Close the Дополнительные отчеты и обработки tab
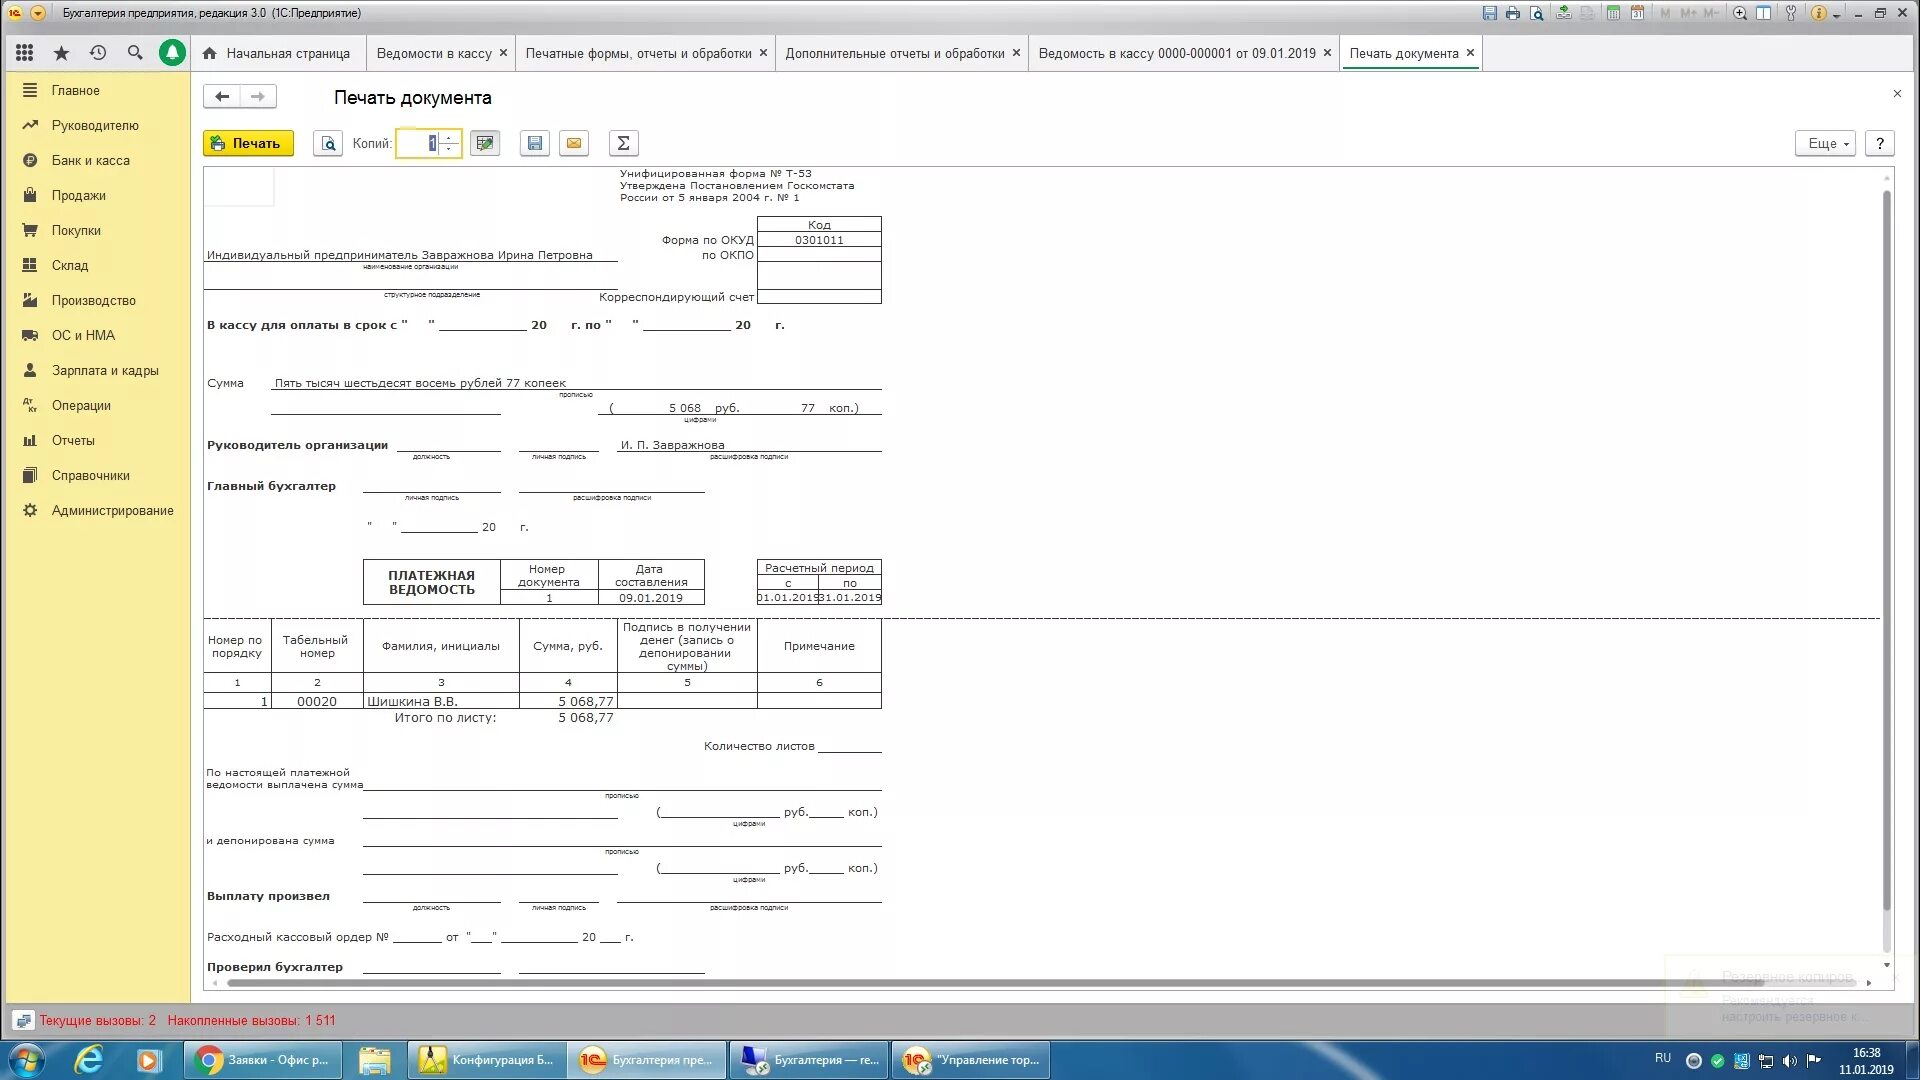This screenshot has width=1920, height=1080. coord(1016,53)
